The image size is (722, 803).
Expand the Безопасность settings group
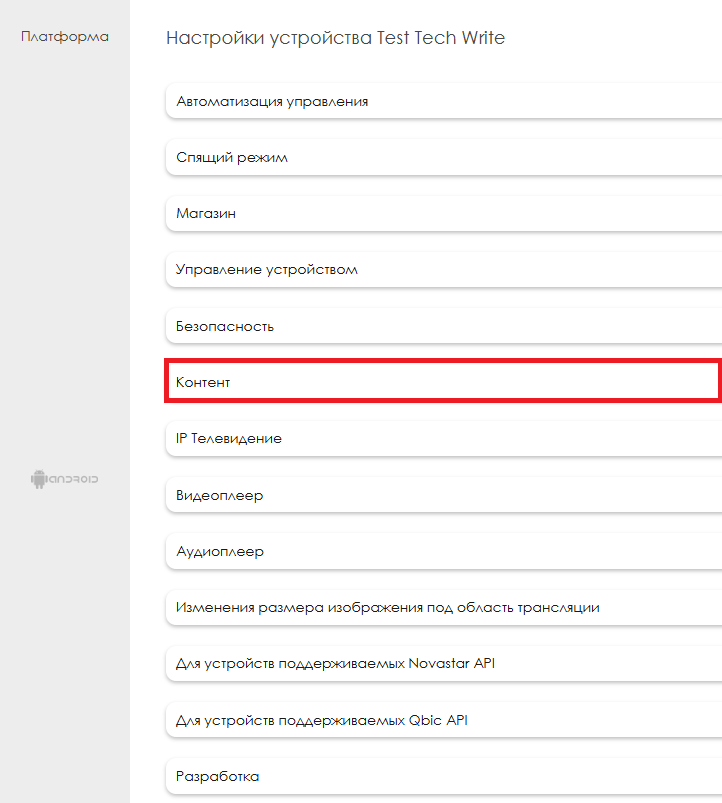(x=225, y=326)
